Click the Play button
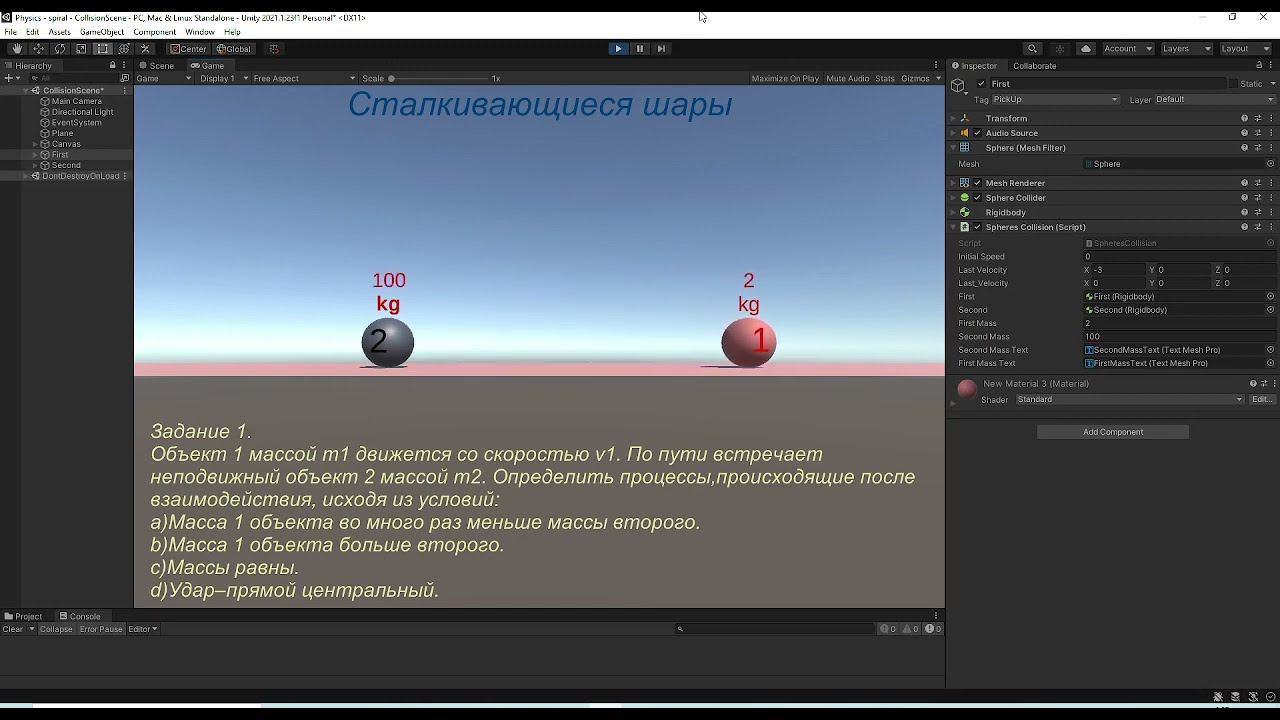 [x=618, y=48]
